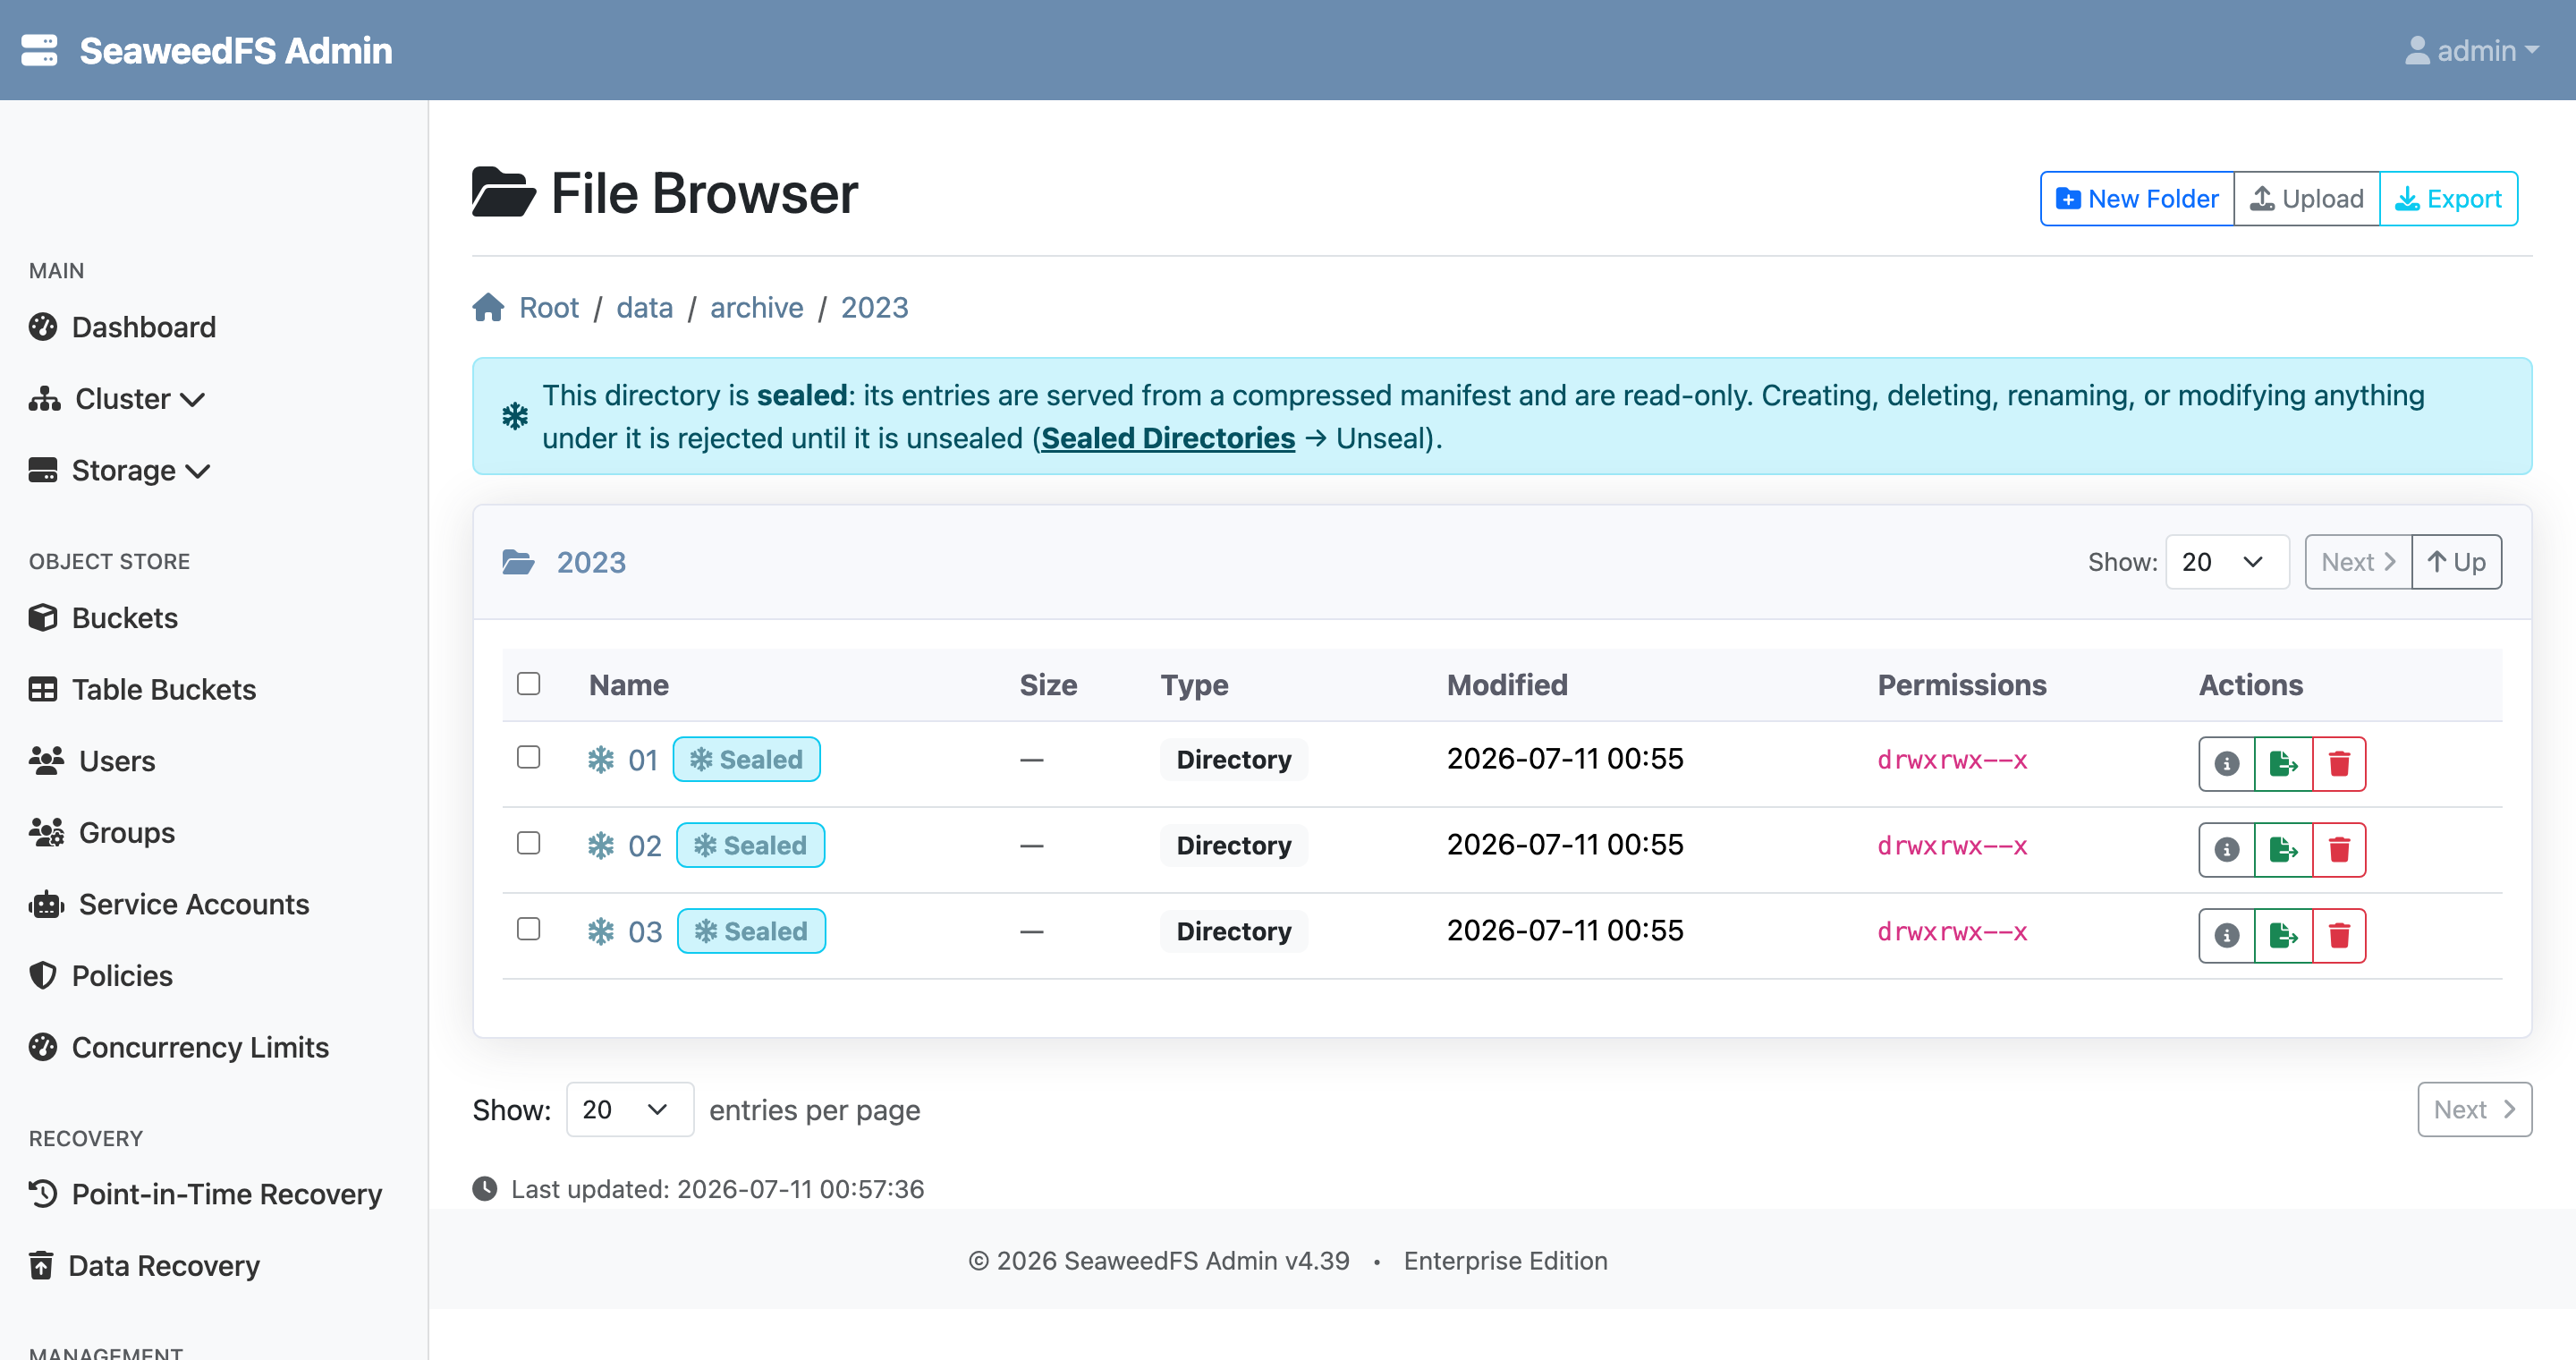Navigate to Root in breadcrumb
The image size is (2576, 1360).
point(549,307)
